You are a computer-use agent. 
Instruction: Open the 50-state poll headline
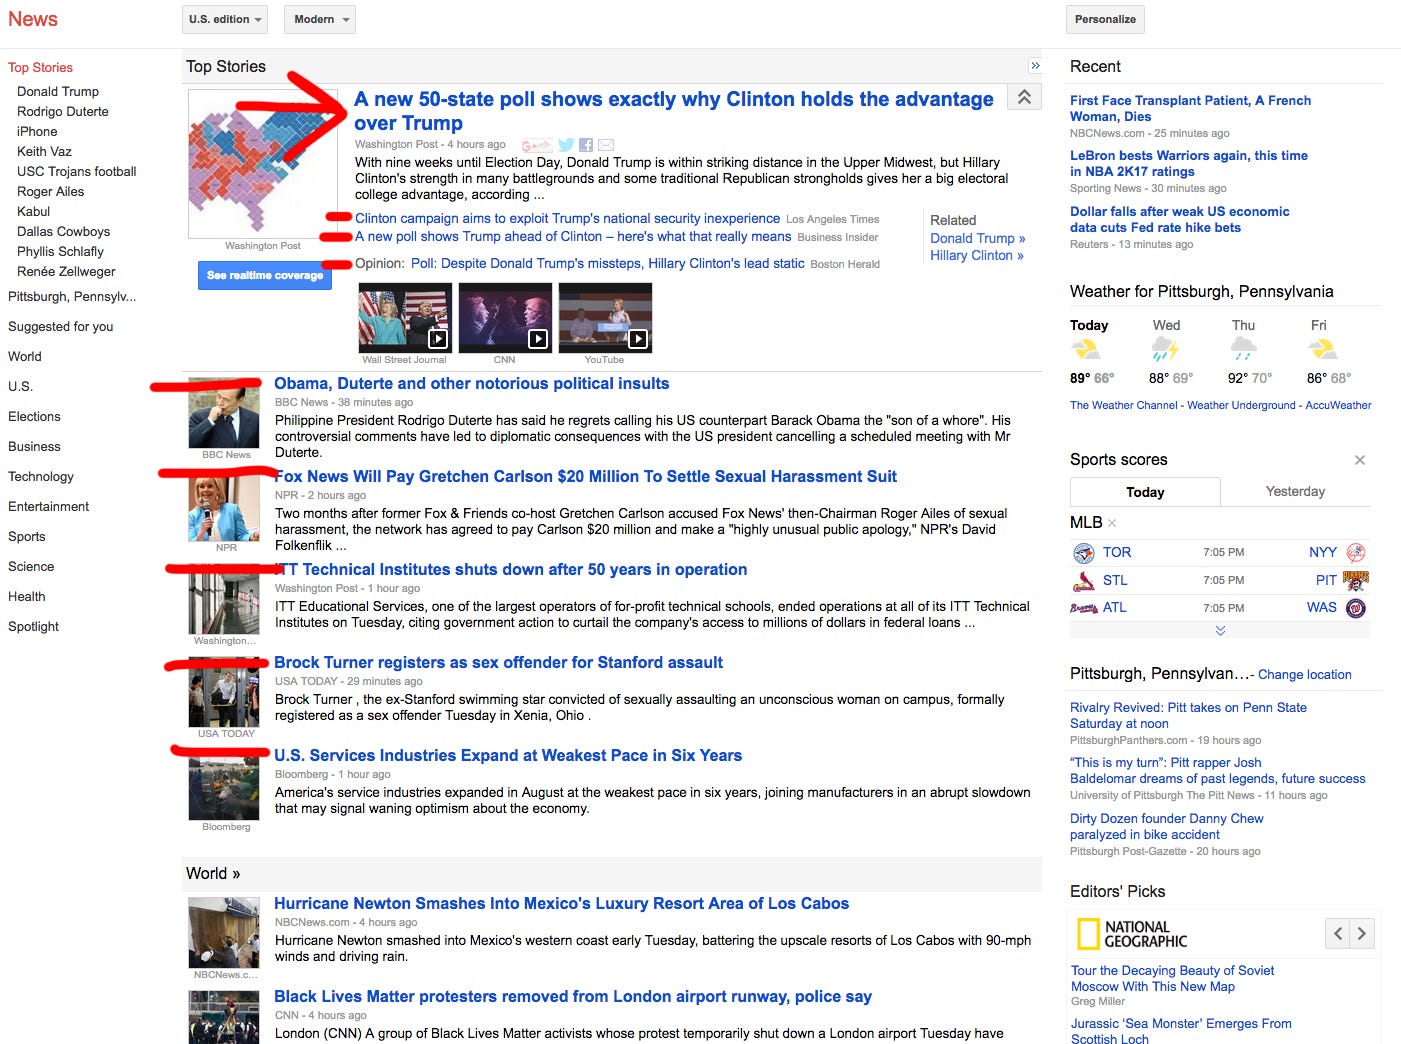[x=674, y=111]
